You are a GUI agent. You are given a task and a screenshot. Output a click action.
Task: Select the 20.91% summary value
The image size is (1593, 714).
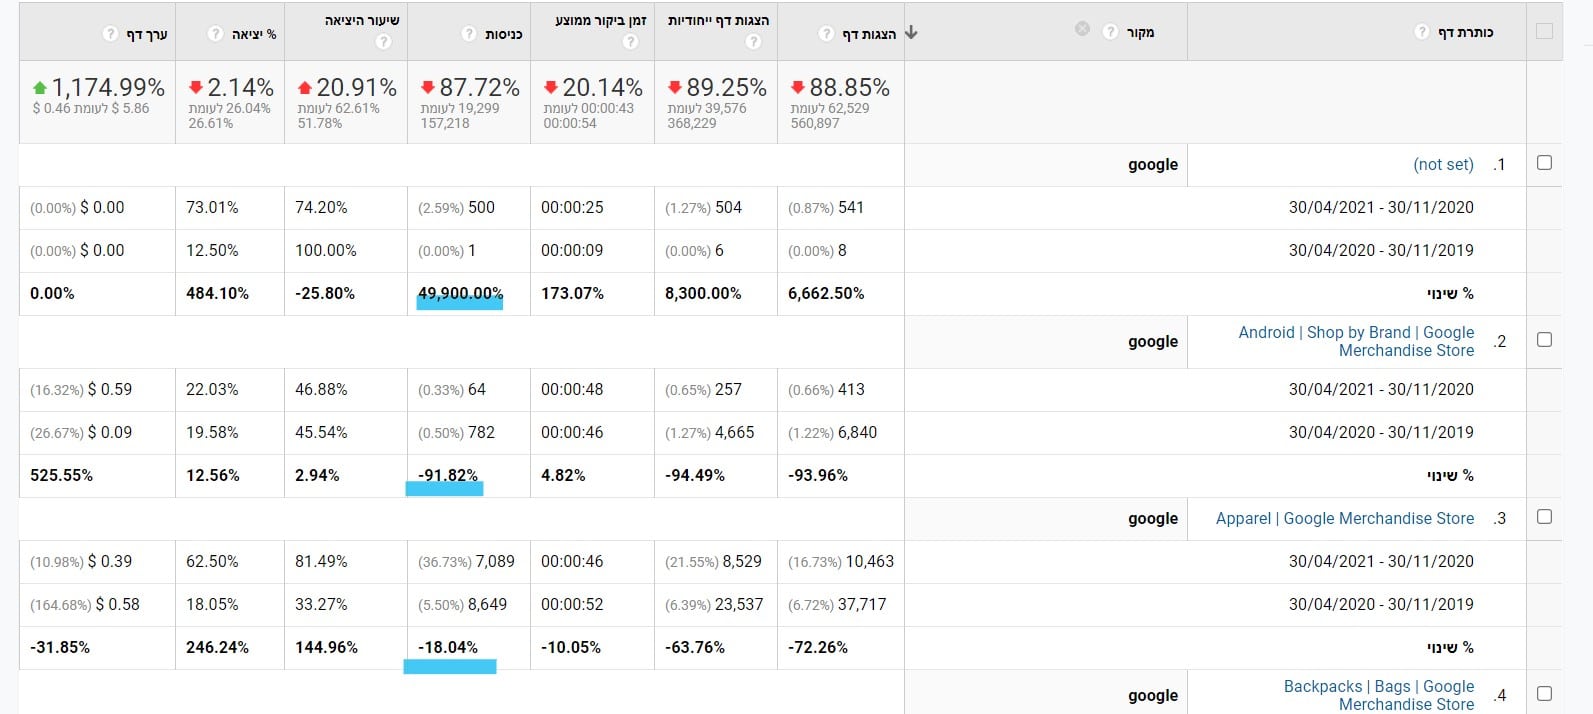coord(356,88)
